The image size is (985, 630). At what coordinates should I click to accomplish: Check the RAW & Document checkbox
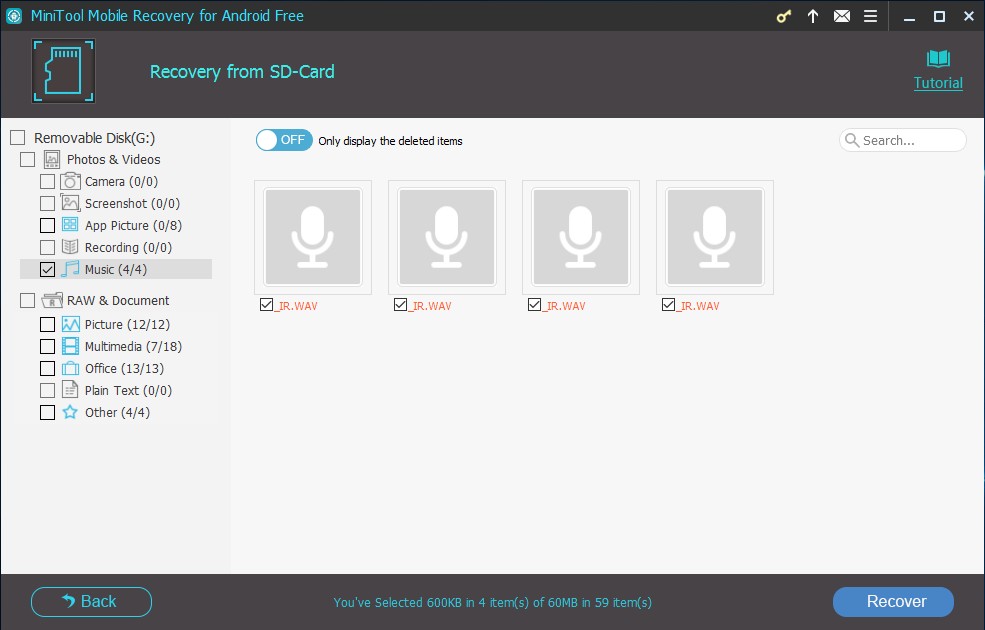click(28, 301)
